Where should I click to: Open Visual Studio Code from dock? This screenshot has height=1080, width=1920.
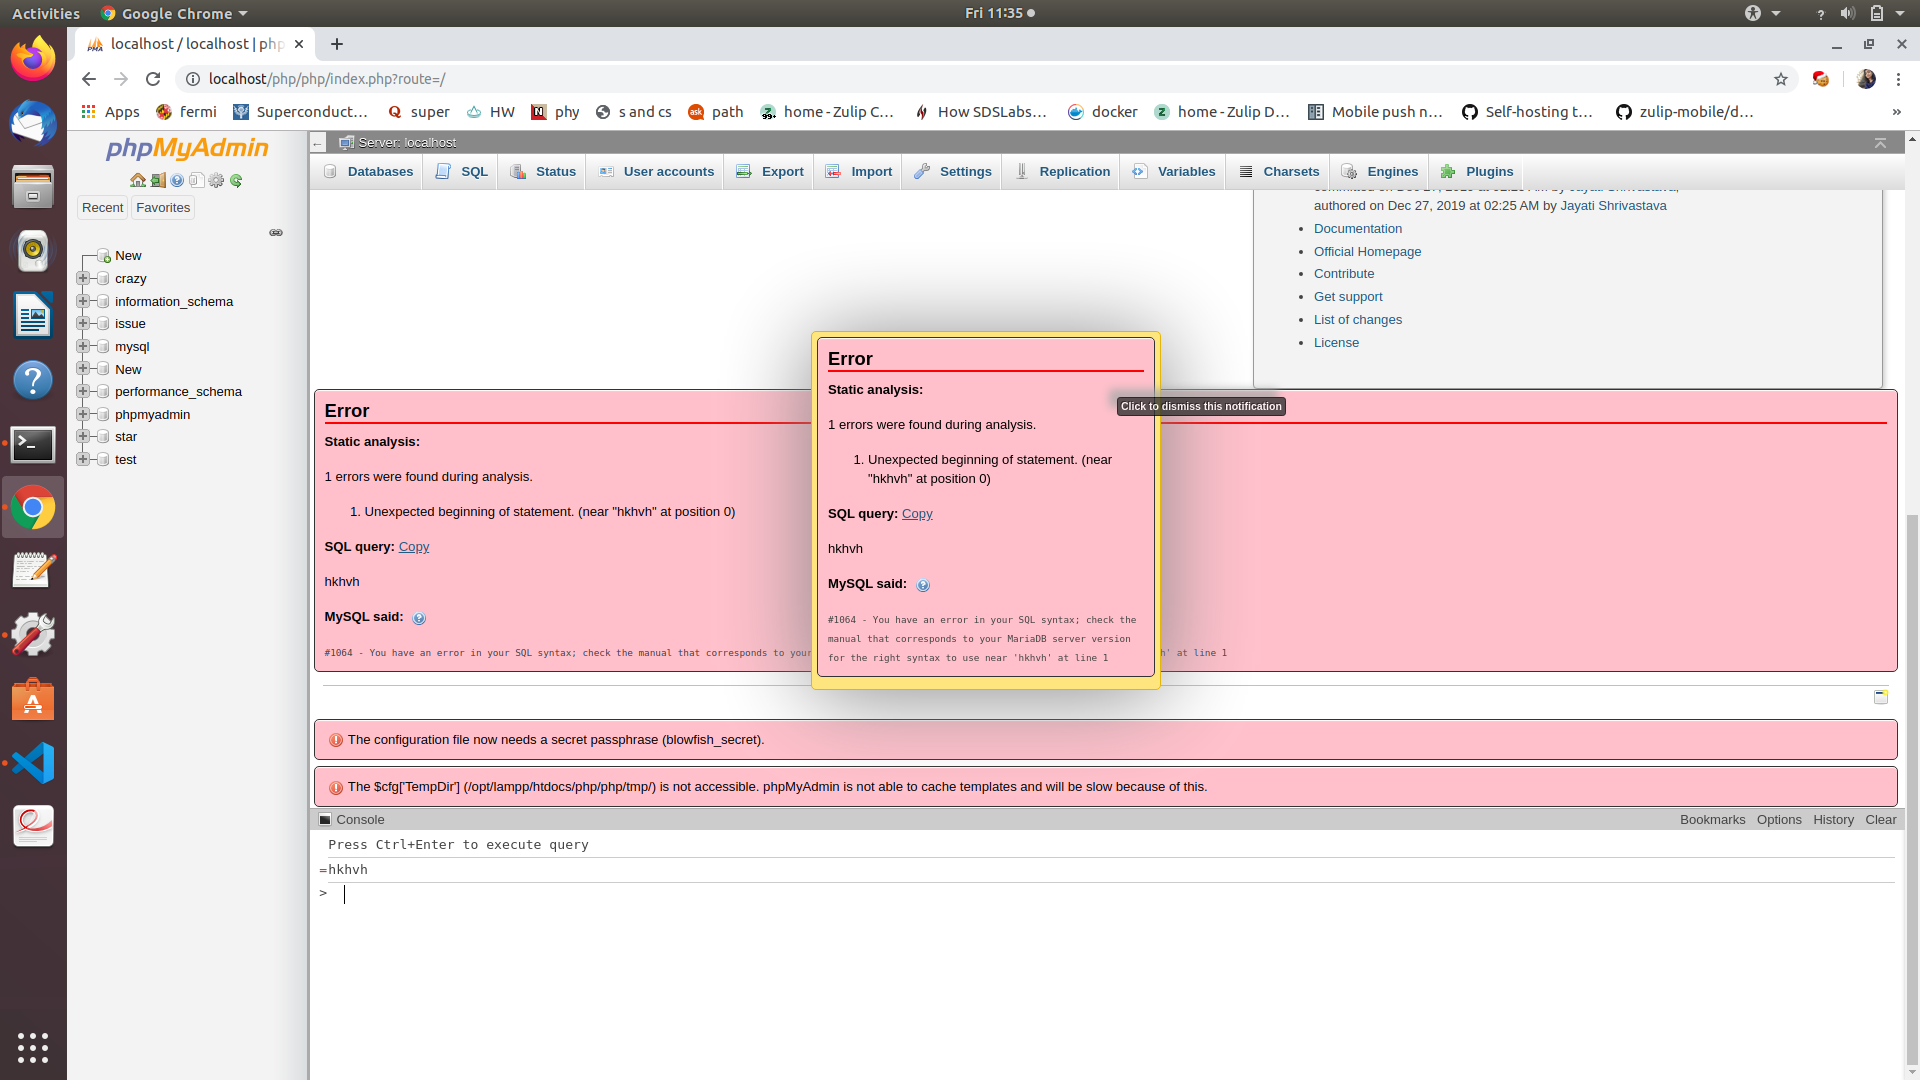pos(33,763)
